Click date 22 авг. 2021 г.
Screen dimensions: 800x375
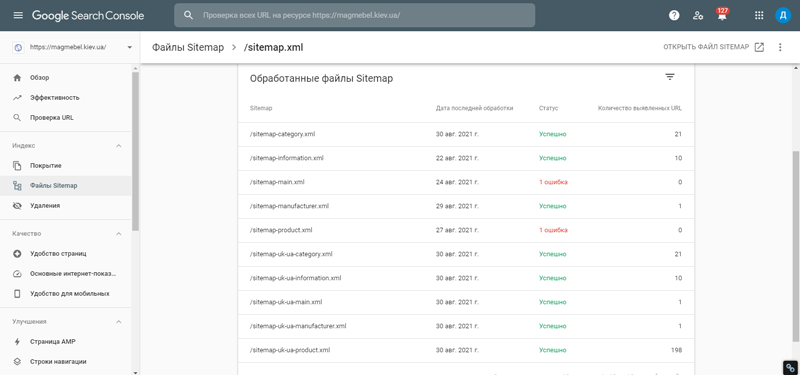click(457, 158)
